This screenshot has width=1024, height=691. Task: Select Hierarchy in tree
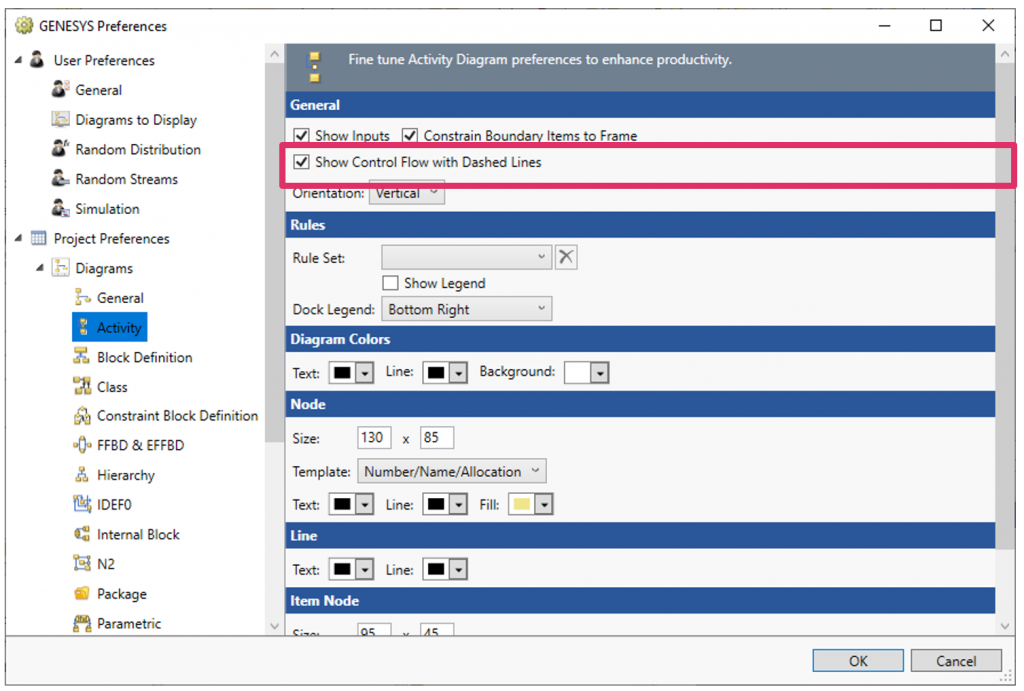tap(125, 475)
